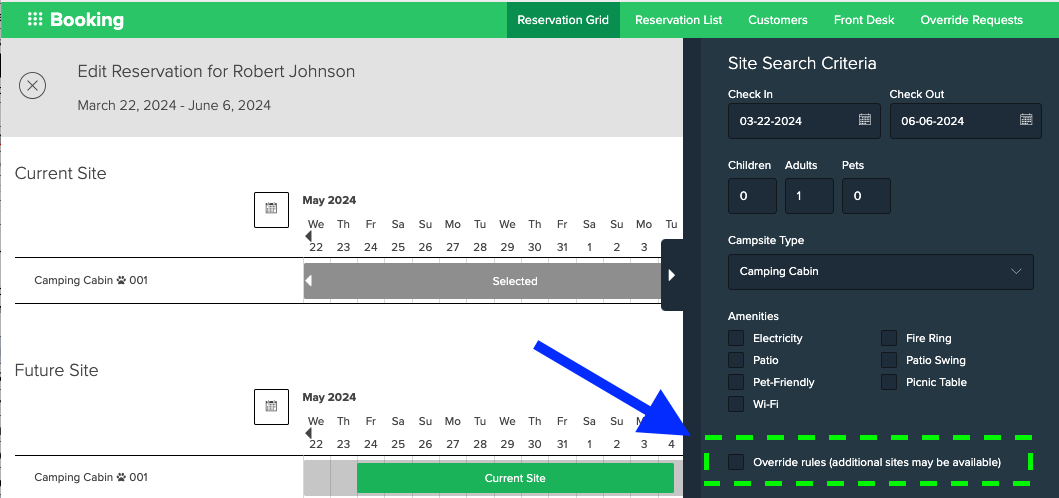This screenshot has width=1059, height=498.
Task: Check the Fire Ring amenity
Action: (889, 338)
